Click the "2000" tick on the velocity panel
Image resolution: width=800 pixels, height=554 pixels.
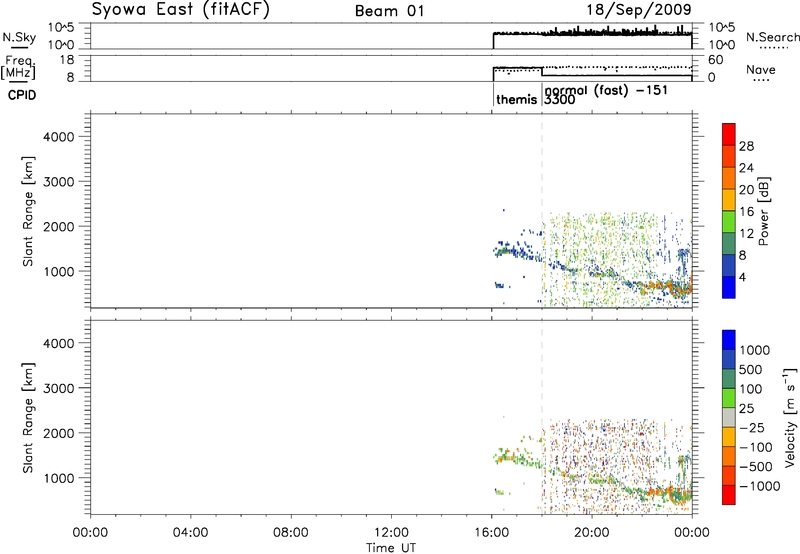coord(59,433)
